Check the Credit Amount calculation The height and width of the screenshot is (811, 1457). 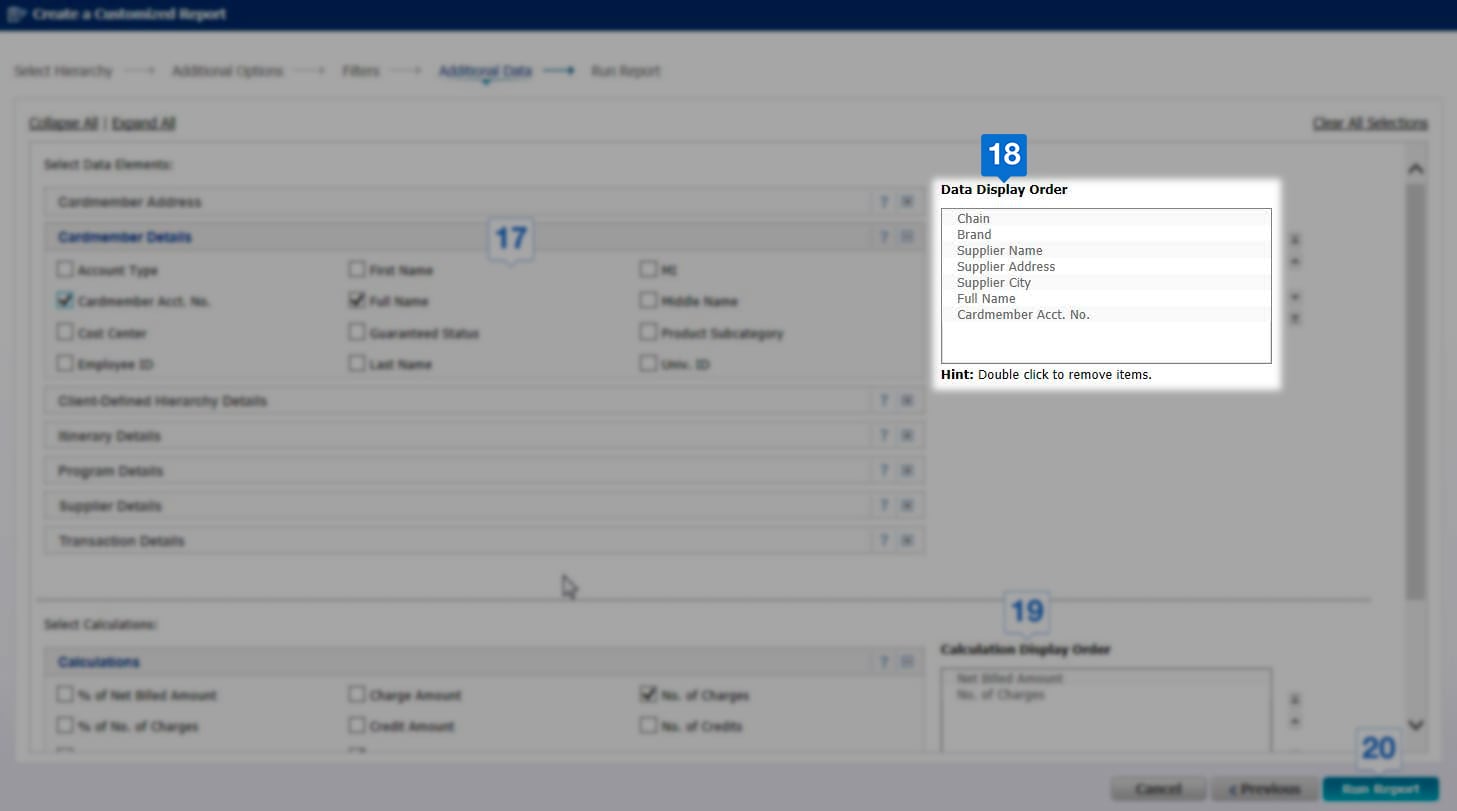(x=357, y=726)
